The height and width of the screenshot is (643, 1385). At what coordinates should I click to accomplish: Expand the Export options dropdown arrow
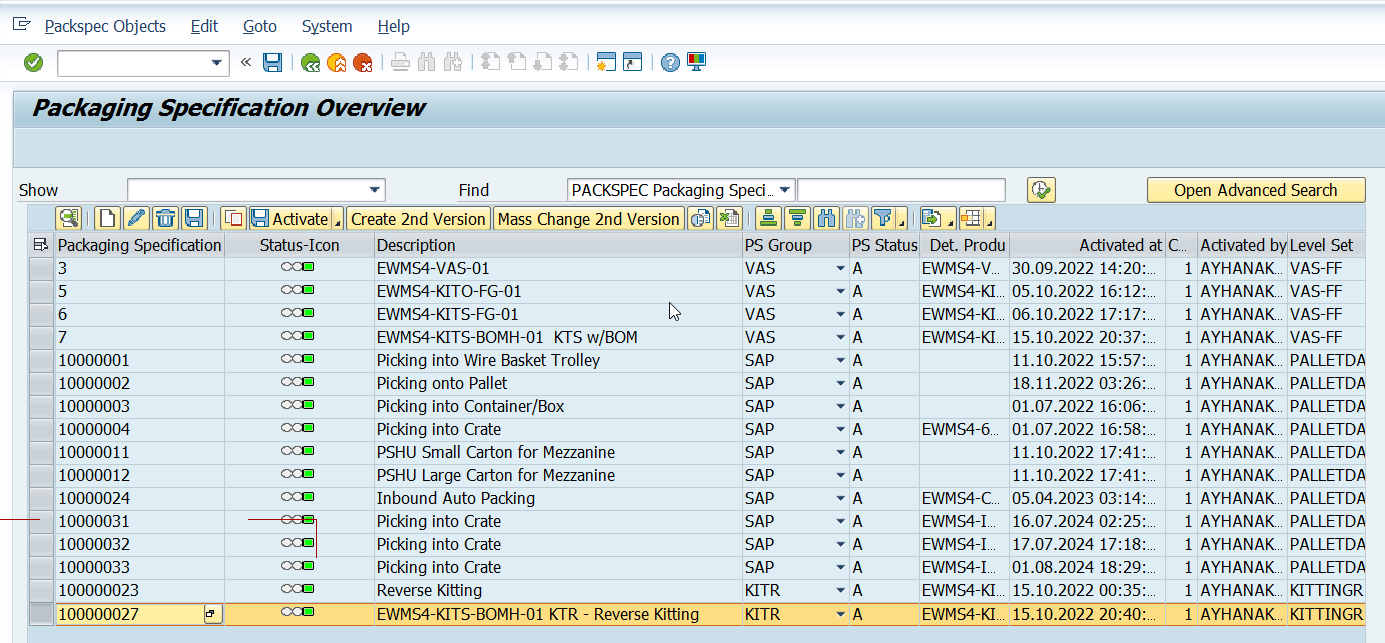(x=951, y=220)
